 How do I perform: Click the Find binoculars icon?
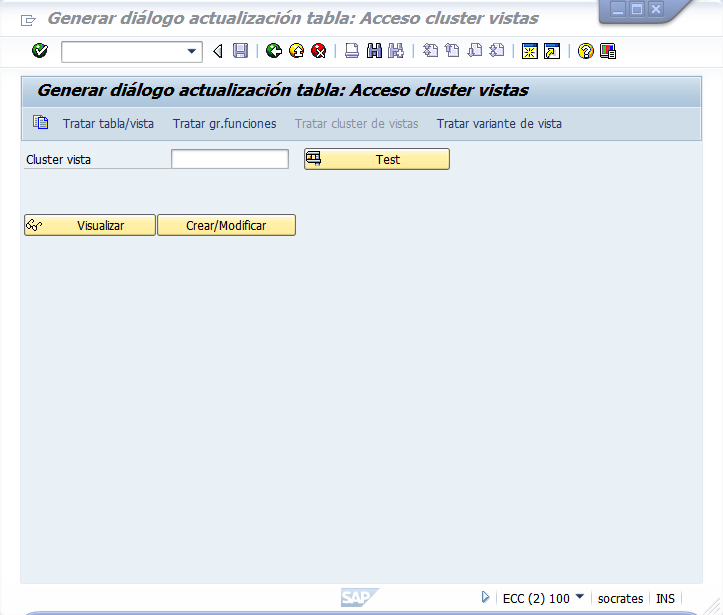[374, 51]
